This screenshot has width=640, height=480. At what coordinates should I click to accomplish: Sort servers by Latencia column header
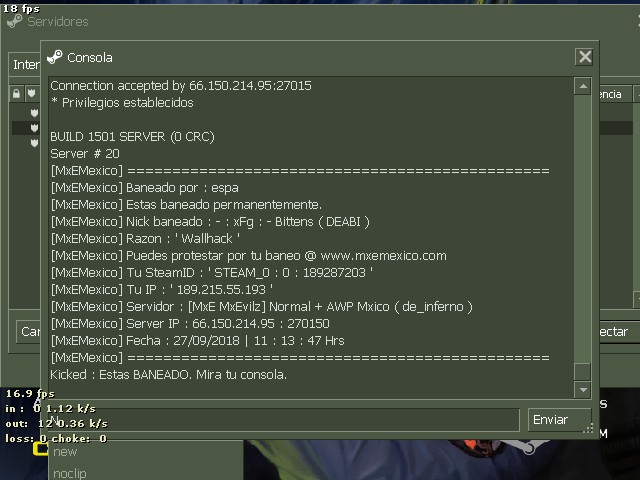pos(616,94)
